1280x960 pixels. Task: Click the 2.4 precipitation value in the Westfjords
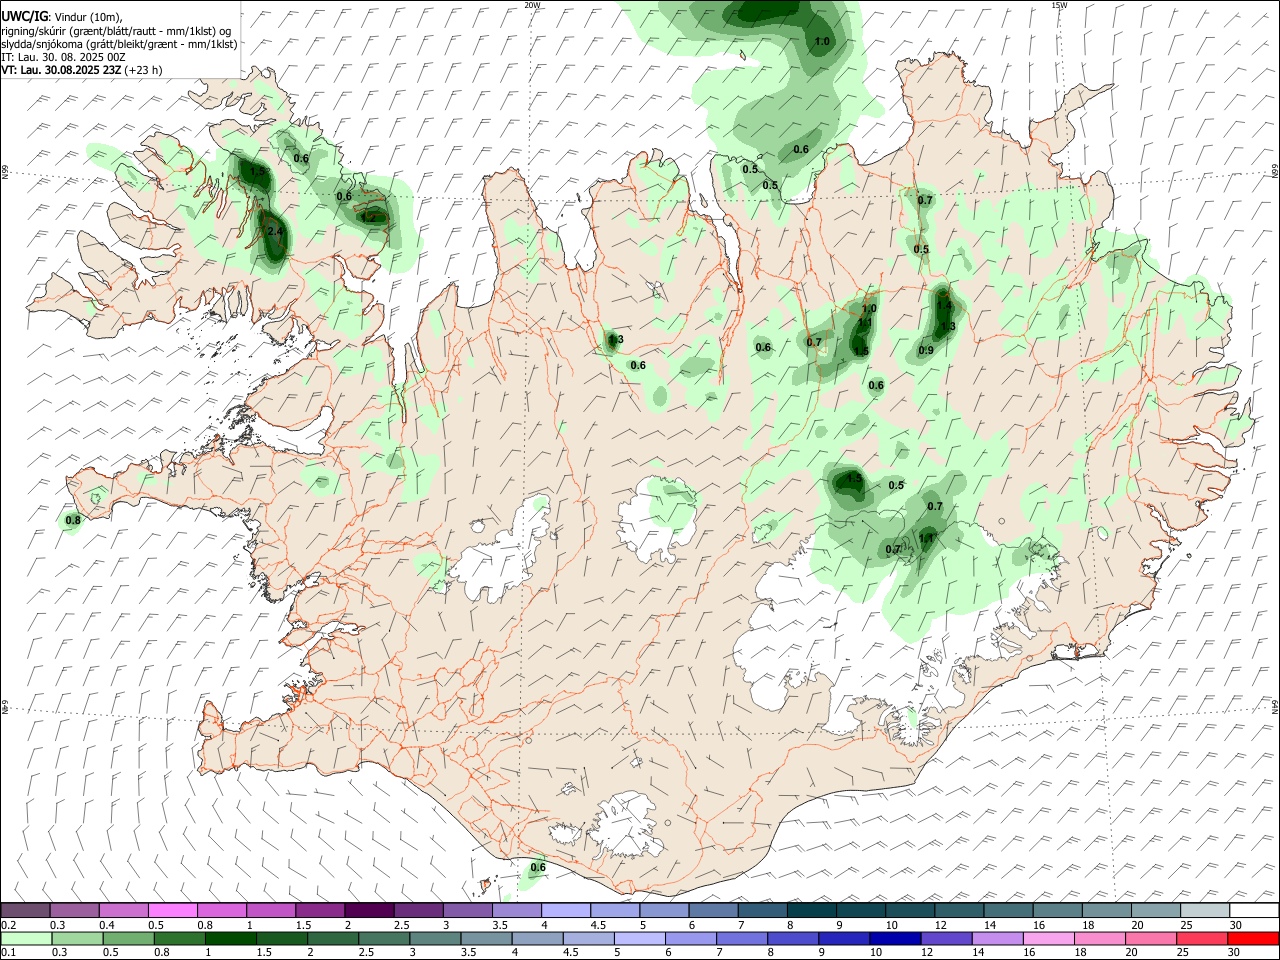click(276, 231)
